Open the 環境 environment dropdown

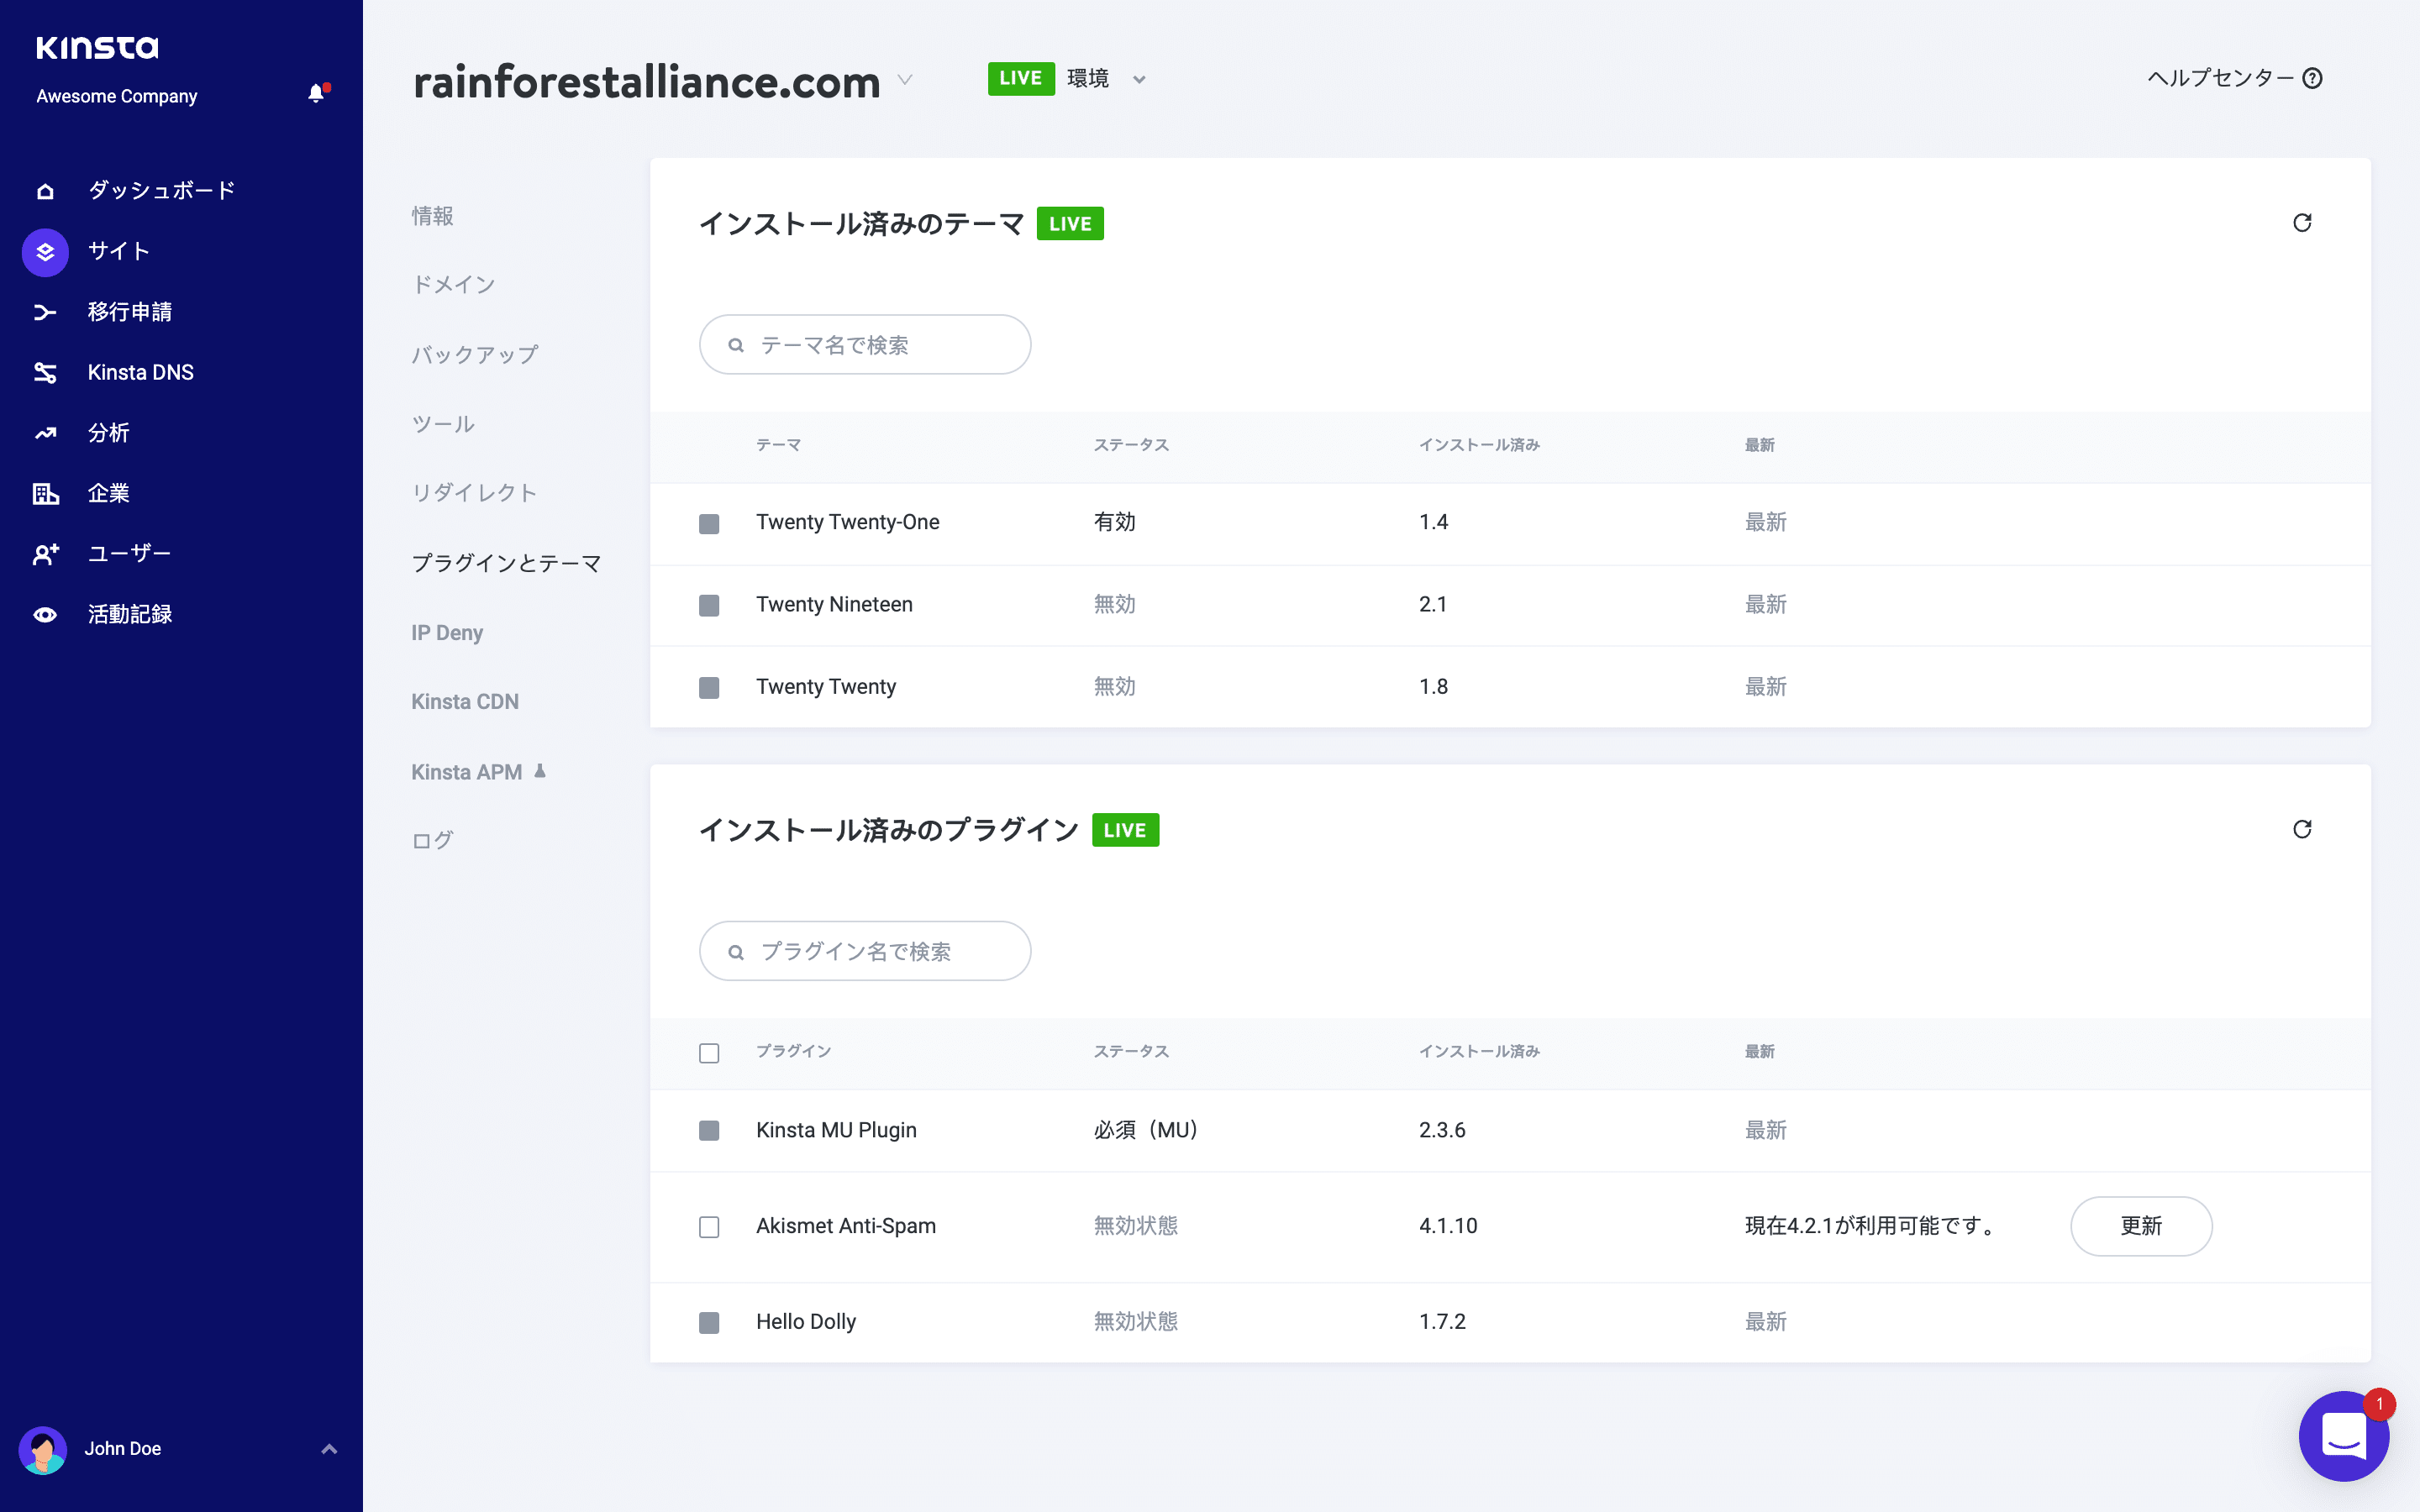[1140, 79]
